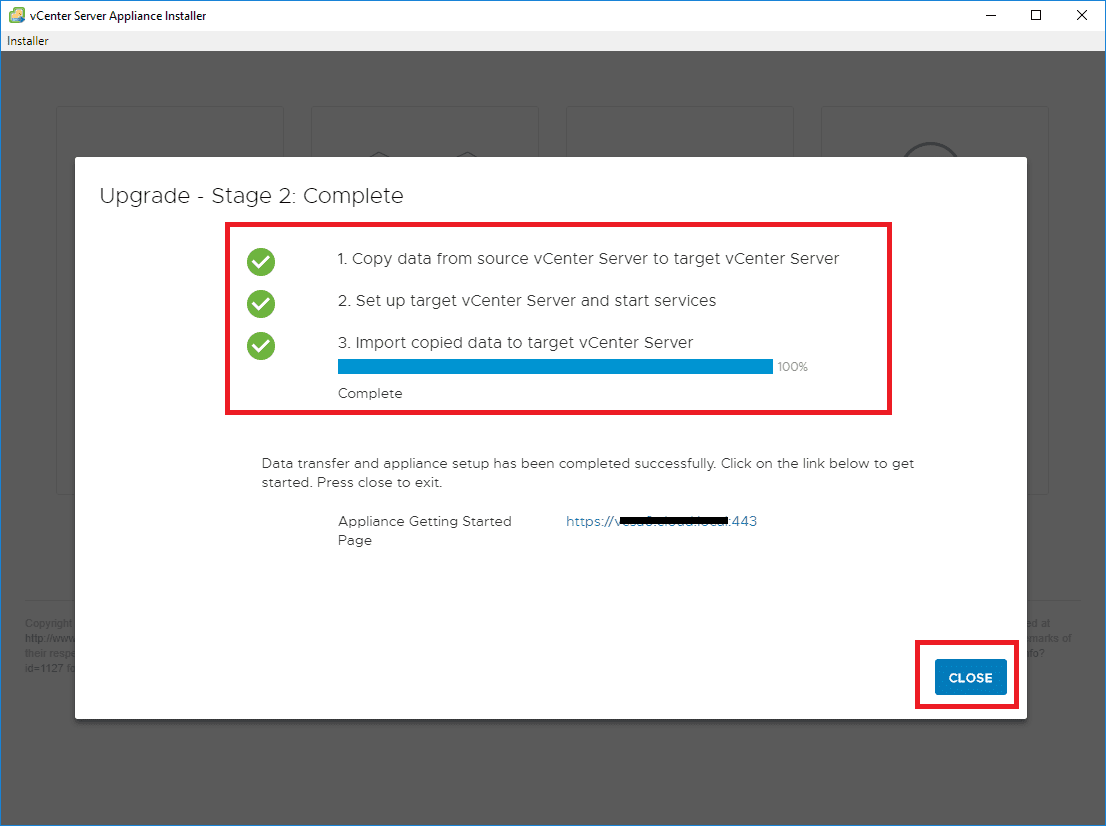Click the green checkmark for Copy data step

pos(261,262)
